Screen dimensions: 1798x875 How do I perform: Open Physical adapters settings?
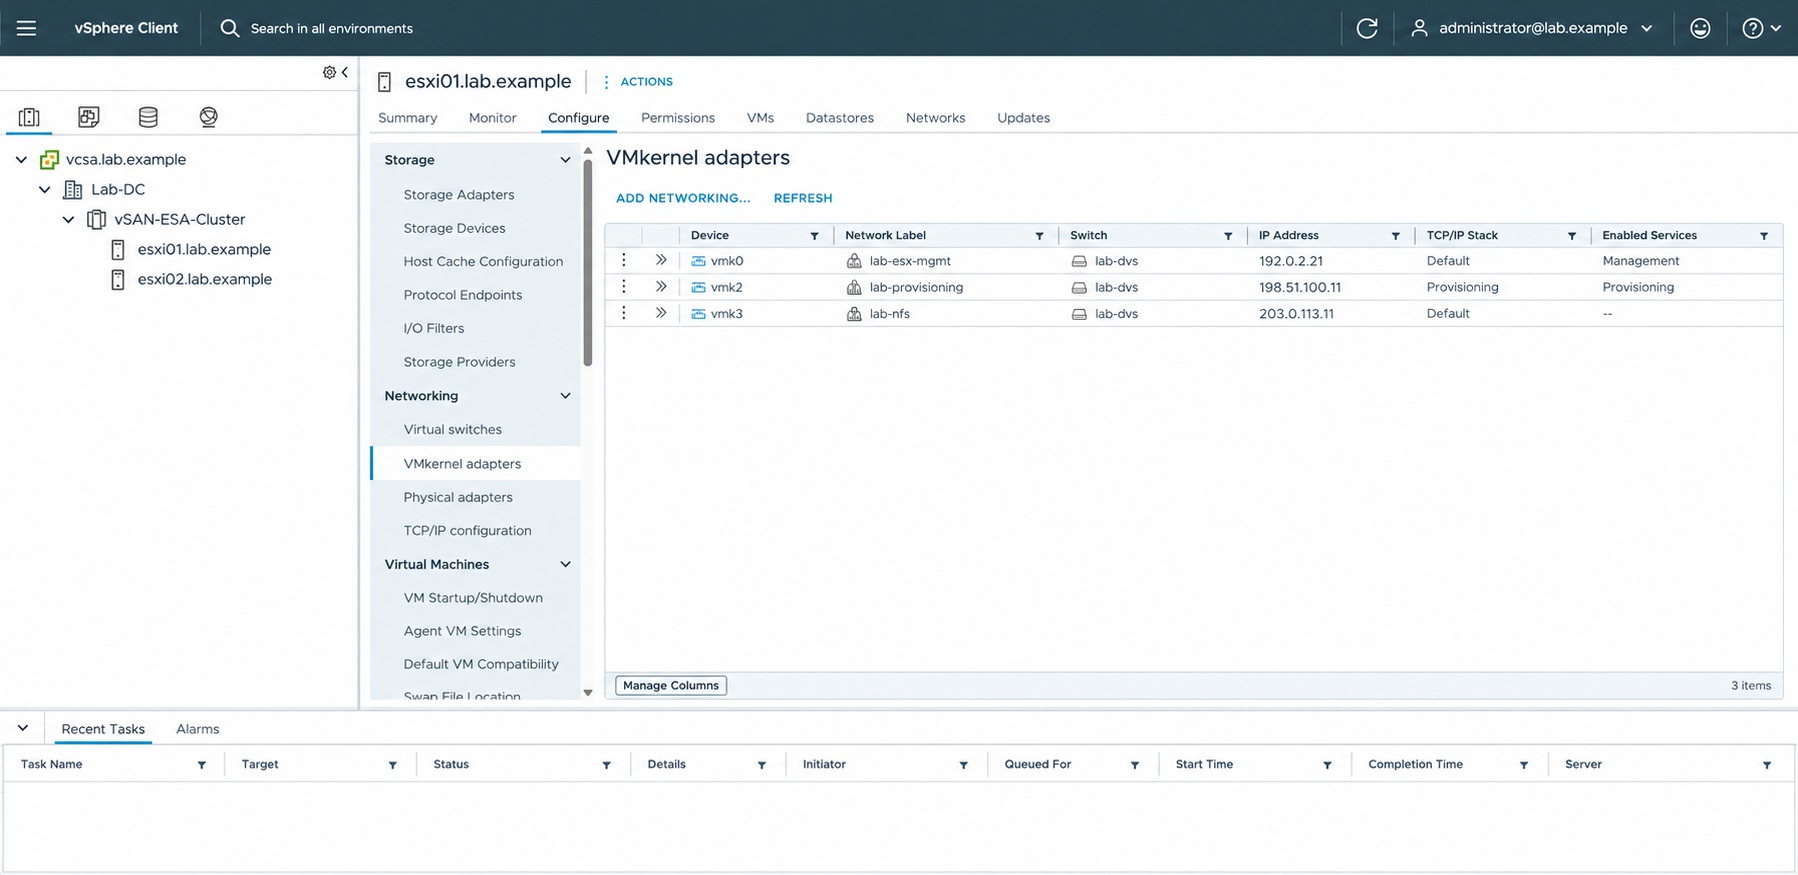tap(458, 497)
